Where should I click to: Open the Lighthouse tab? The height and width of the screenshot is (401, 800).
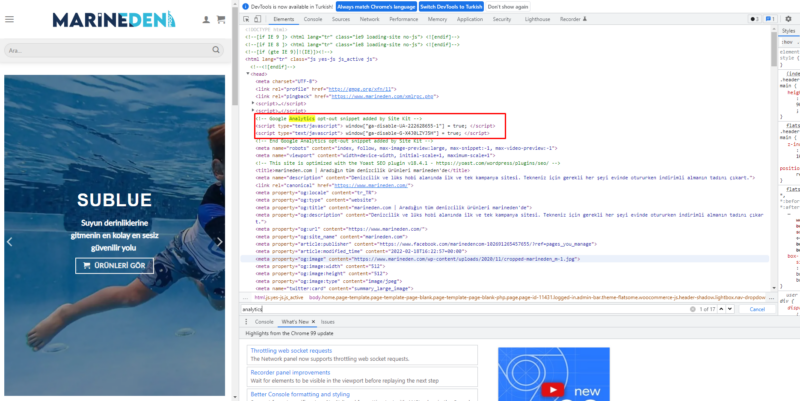pos(537,19)
